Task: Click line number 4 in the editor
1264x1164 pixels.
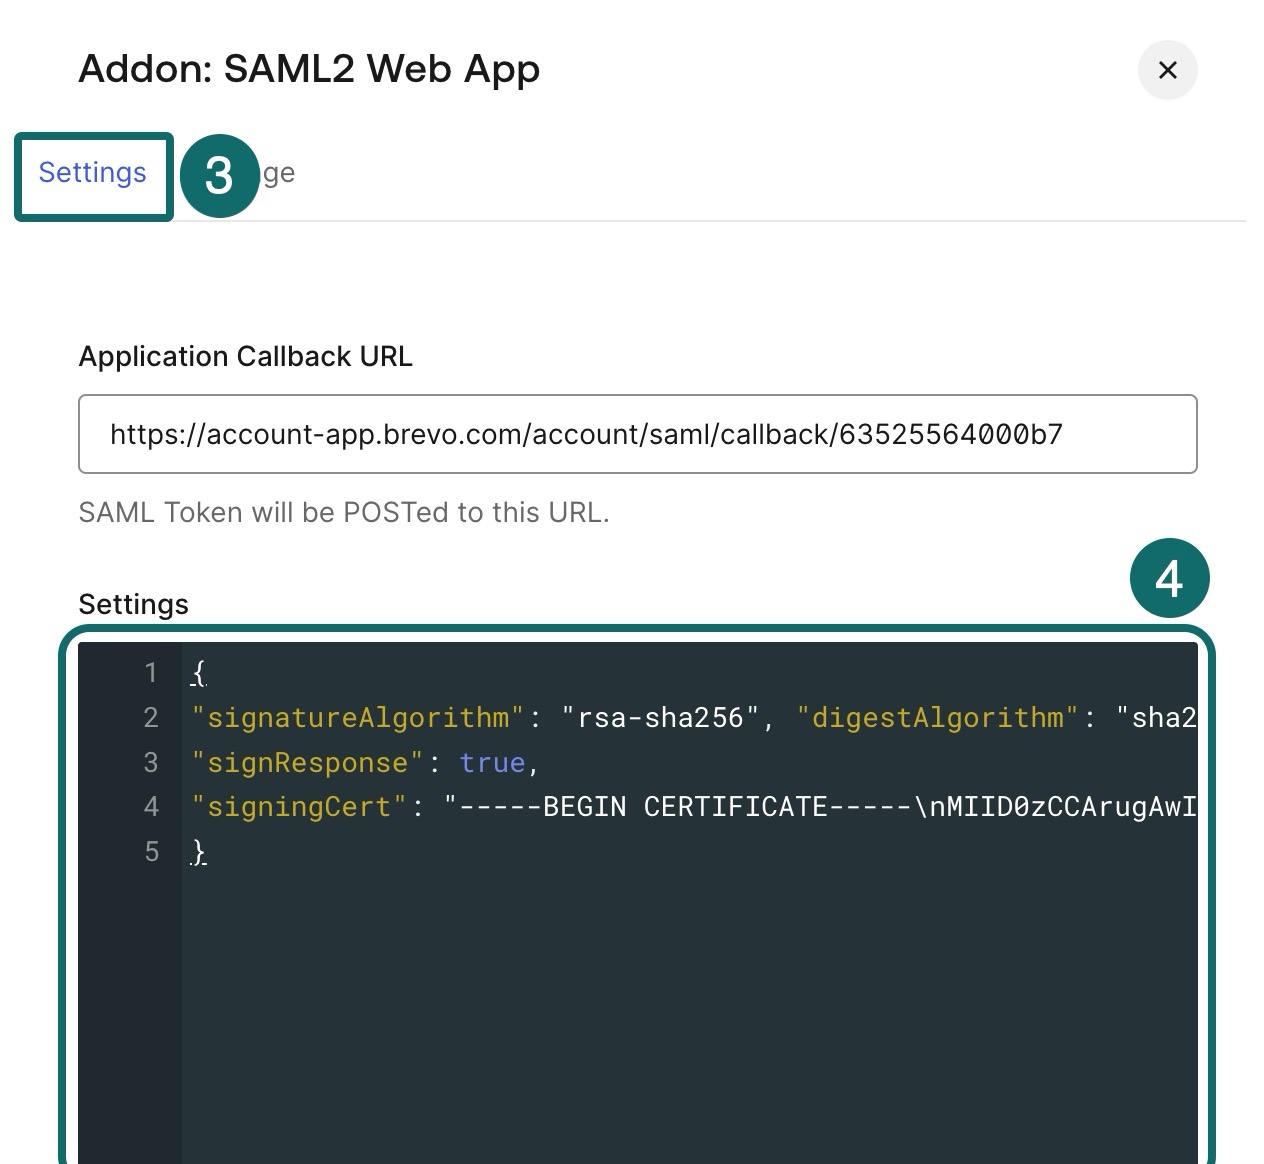Action: tap(151, 807)
